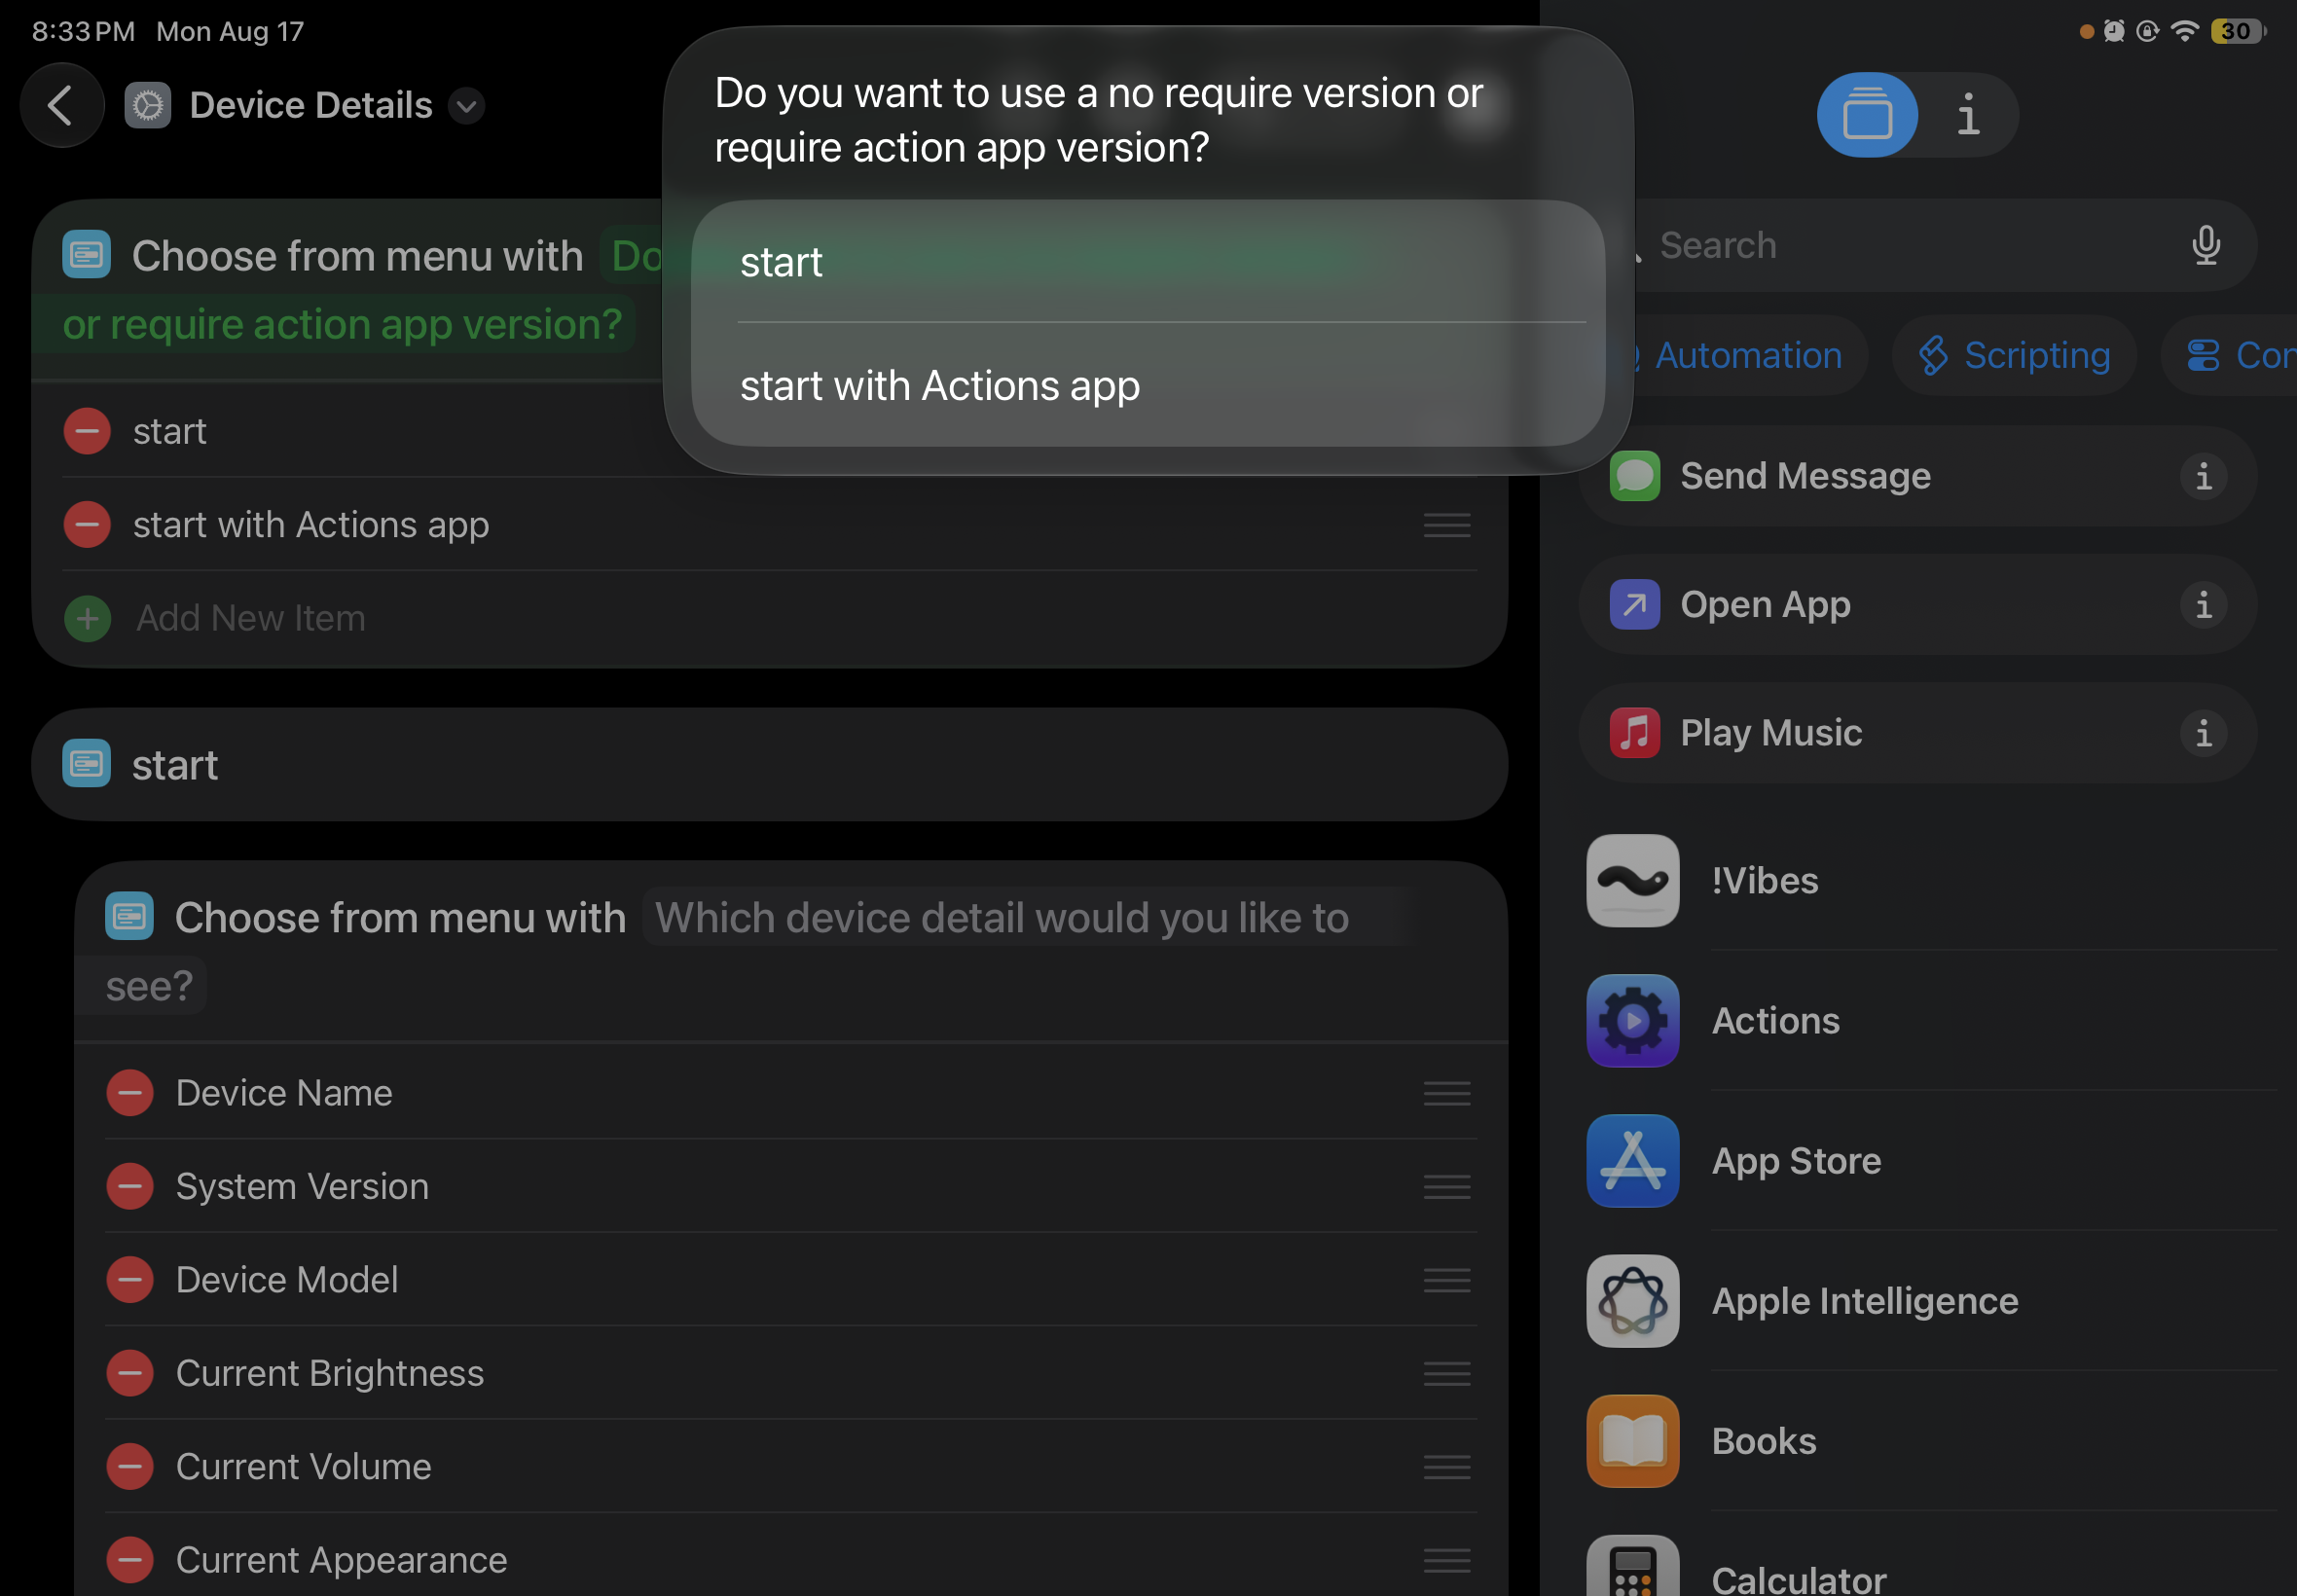Show shortcut info details button
Viewport: 2297px width, 1596px height.
click(x=1968, y=115)
